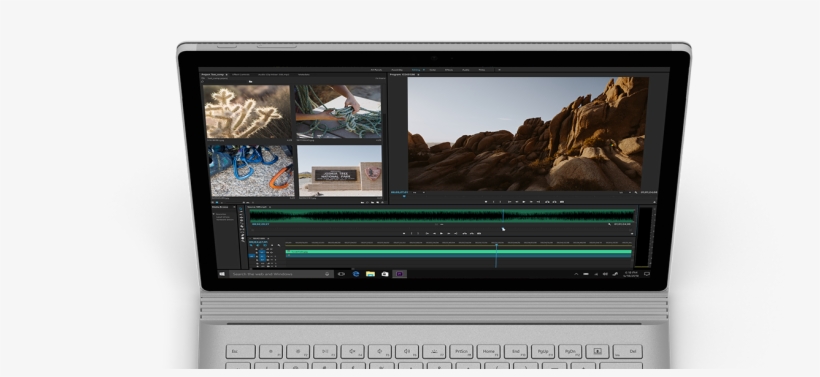
Task: Open File Explorer from the taskbar
Action: tap(370, 274)
